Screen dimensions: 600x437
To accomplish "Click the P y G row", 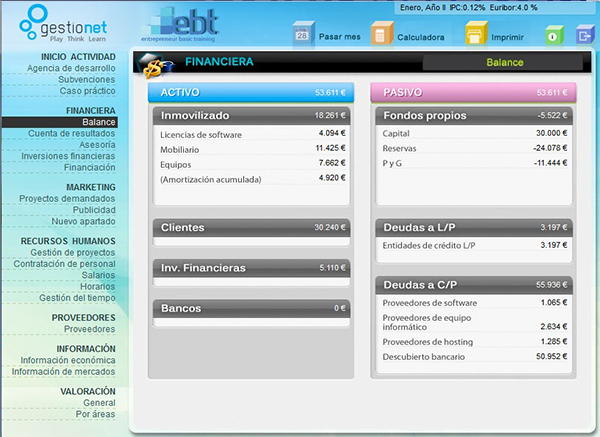I will [x=474, y=163].
